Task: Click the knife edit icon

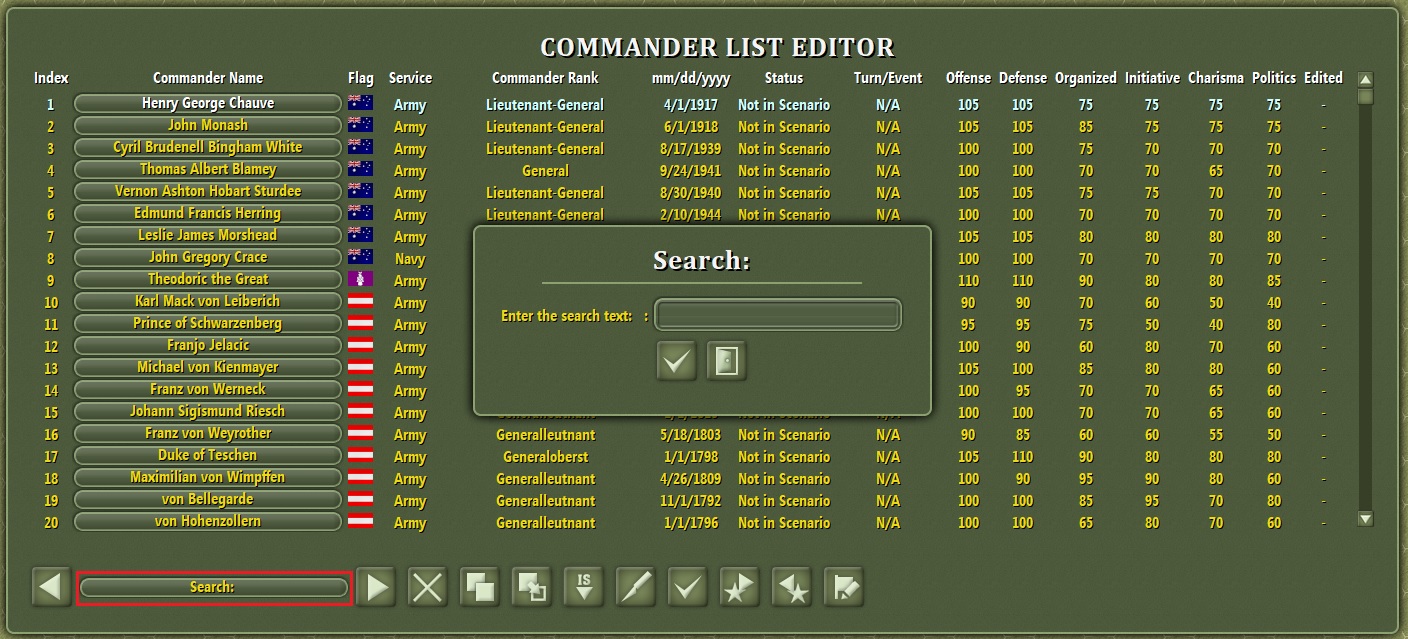Action: (636, 587)
